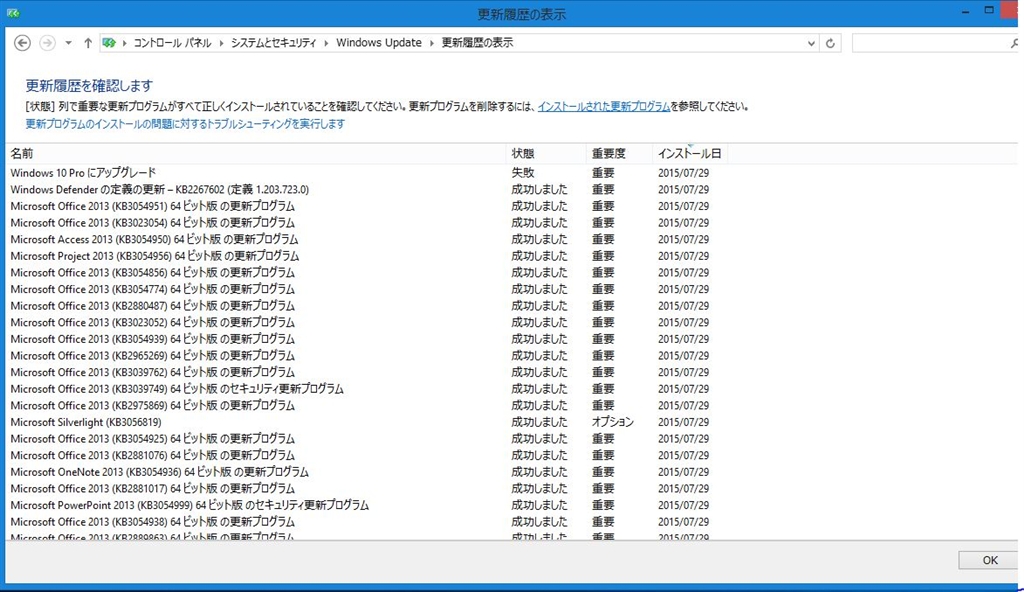Click the search magnifier icon
Image resolution: width=1024 pixels, height=592 pixels.
pyautogui.click(x=1014, y=43)
